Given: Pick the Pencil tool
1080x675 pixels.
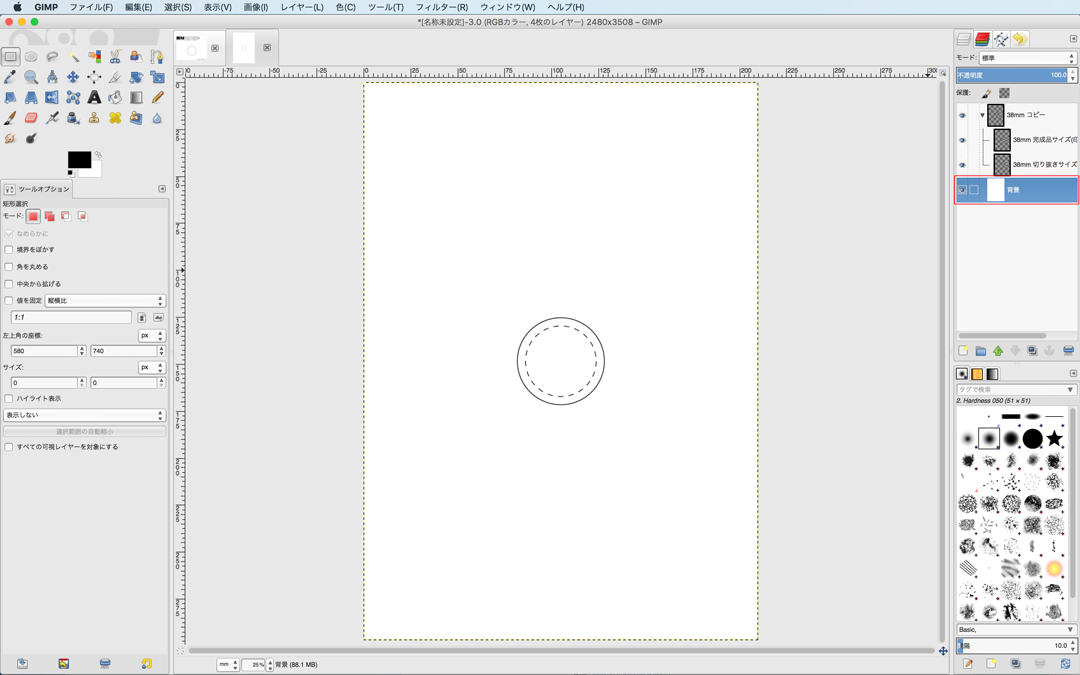Looking at the screenshot, I should click(x=157, y=97).
